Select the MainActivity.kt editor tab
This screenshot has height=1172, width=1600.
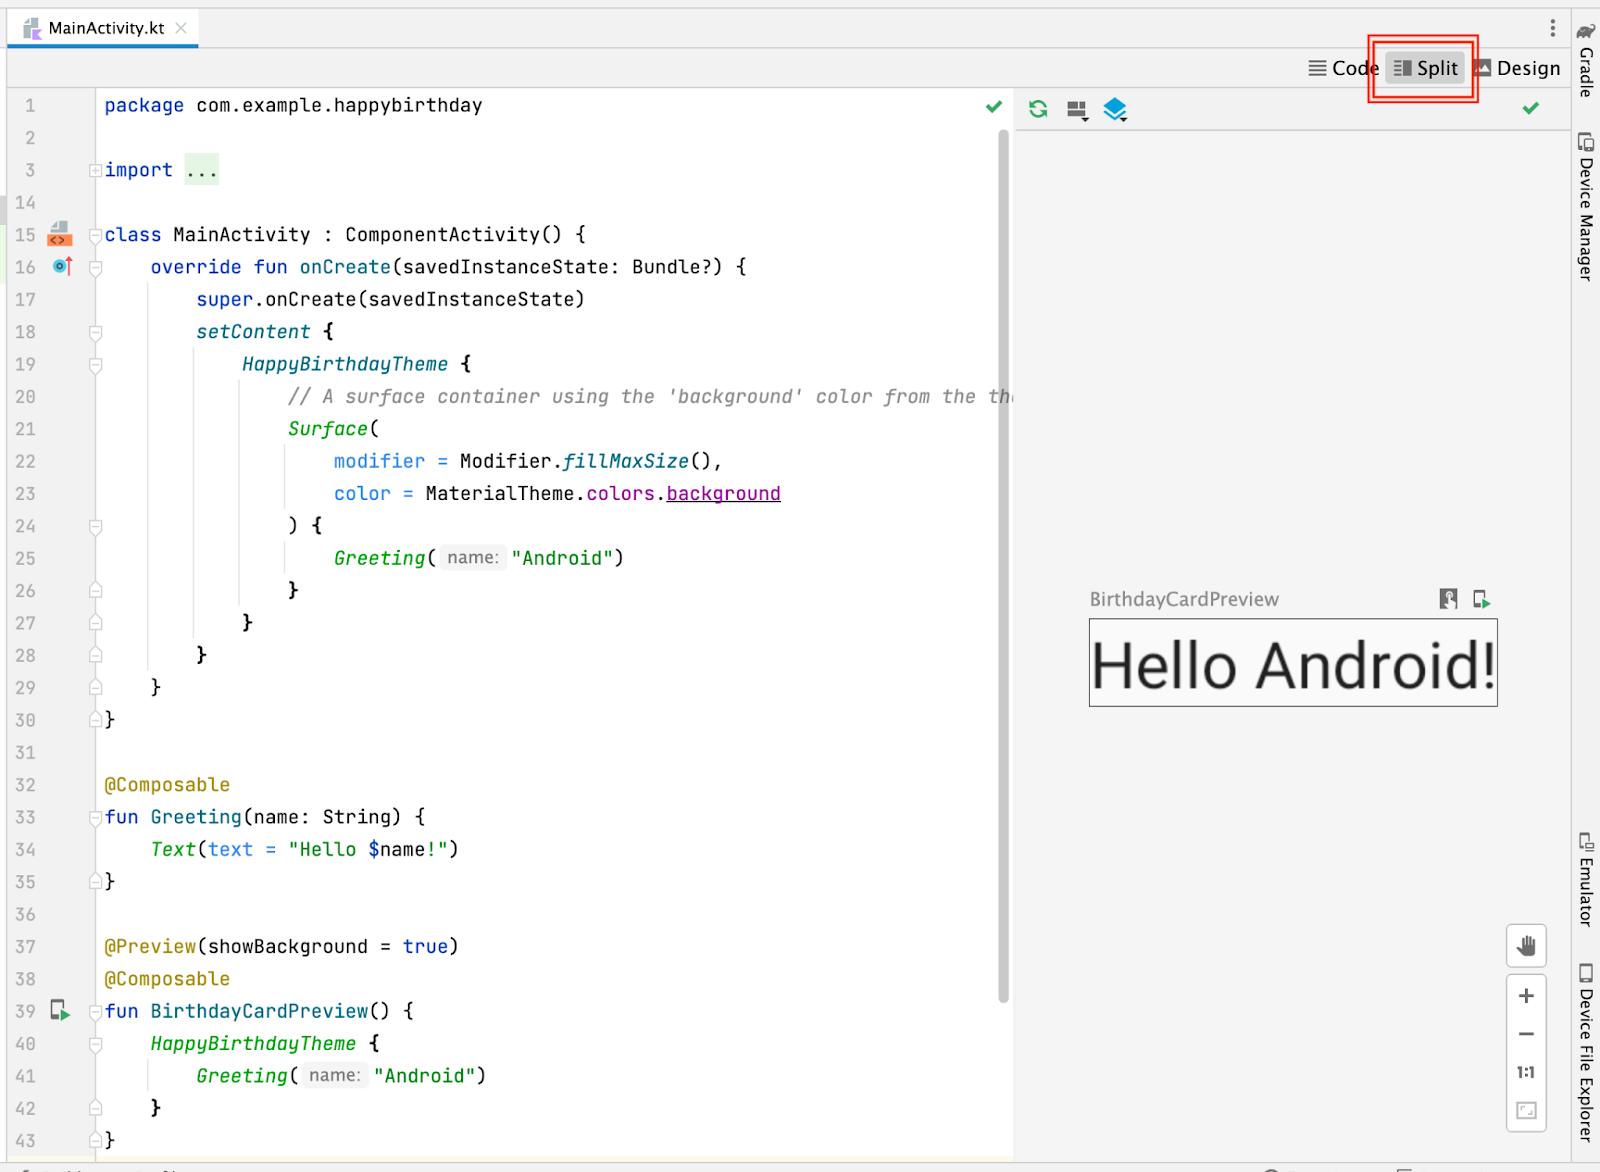coord(103,28)
